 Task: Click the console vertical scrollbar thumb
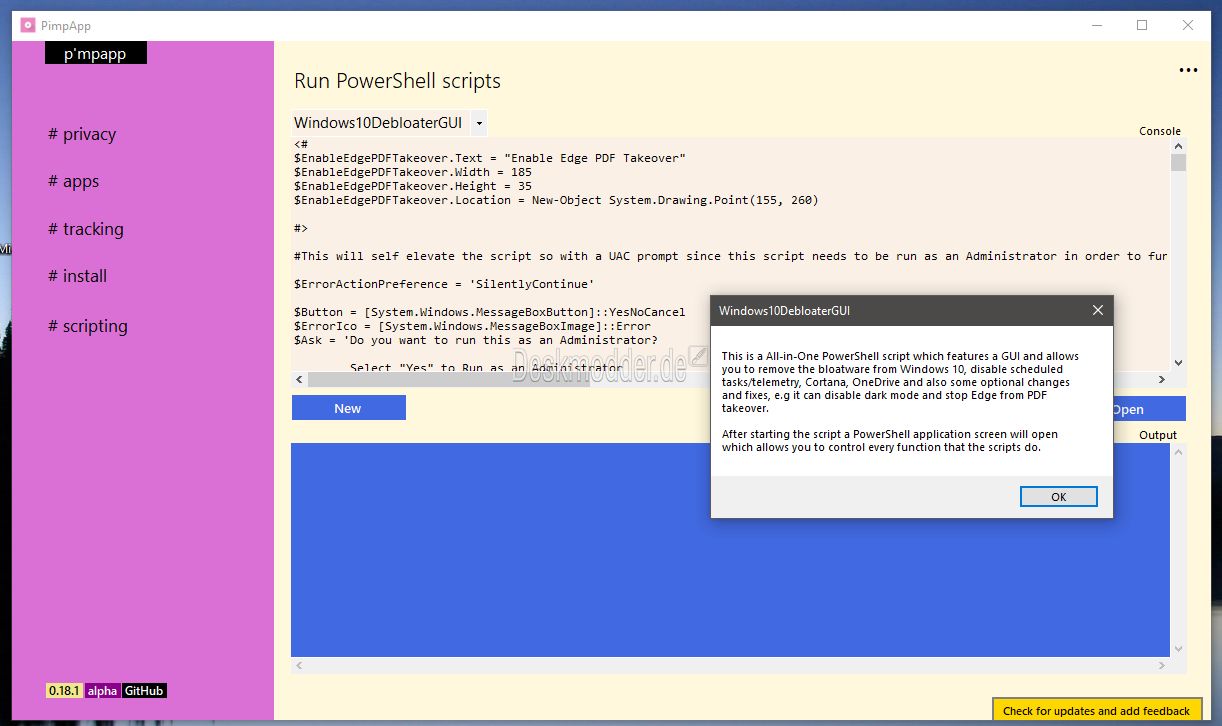[1178, 163]
